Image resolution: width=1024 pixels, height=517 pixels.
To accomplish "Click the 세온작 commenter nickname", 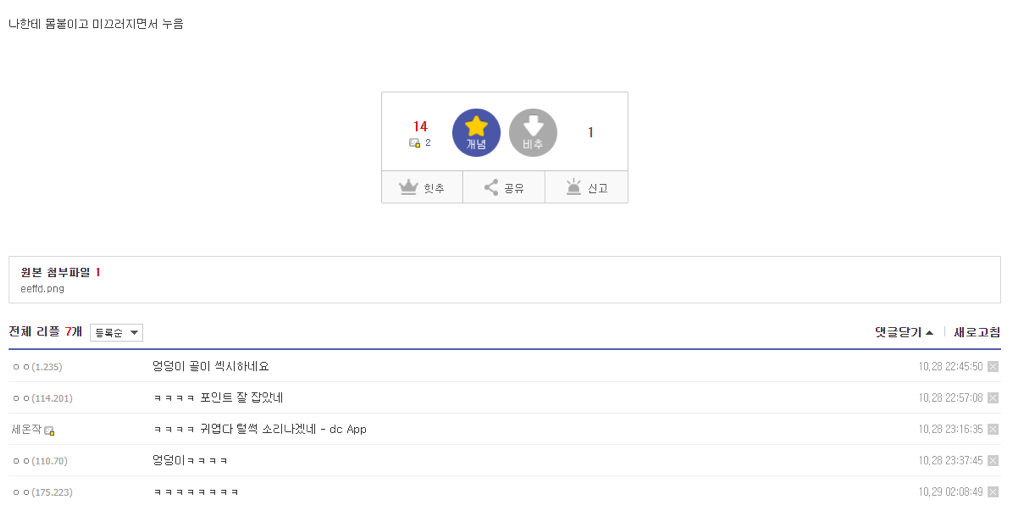I will (x=26, y=429).
